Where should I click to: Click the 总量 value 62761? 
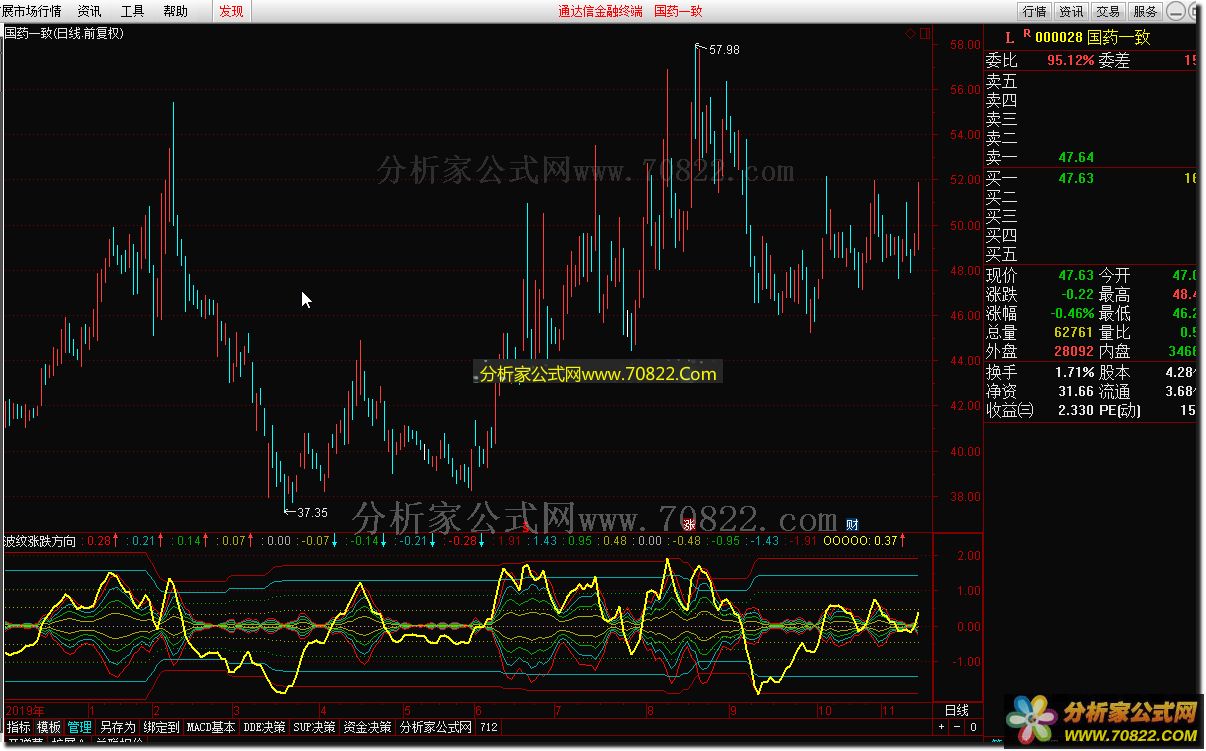[1073, 332]
